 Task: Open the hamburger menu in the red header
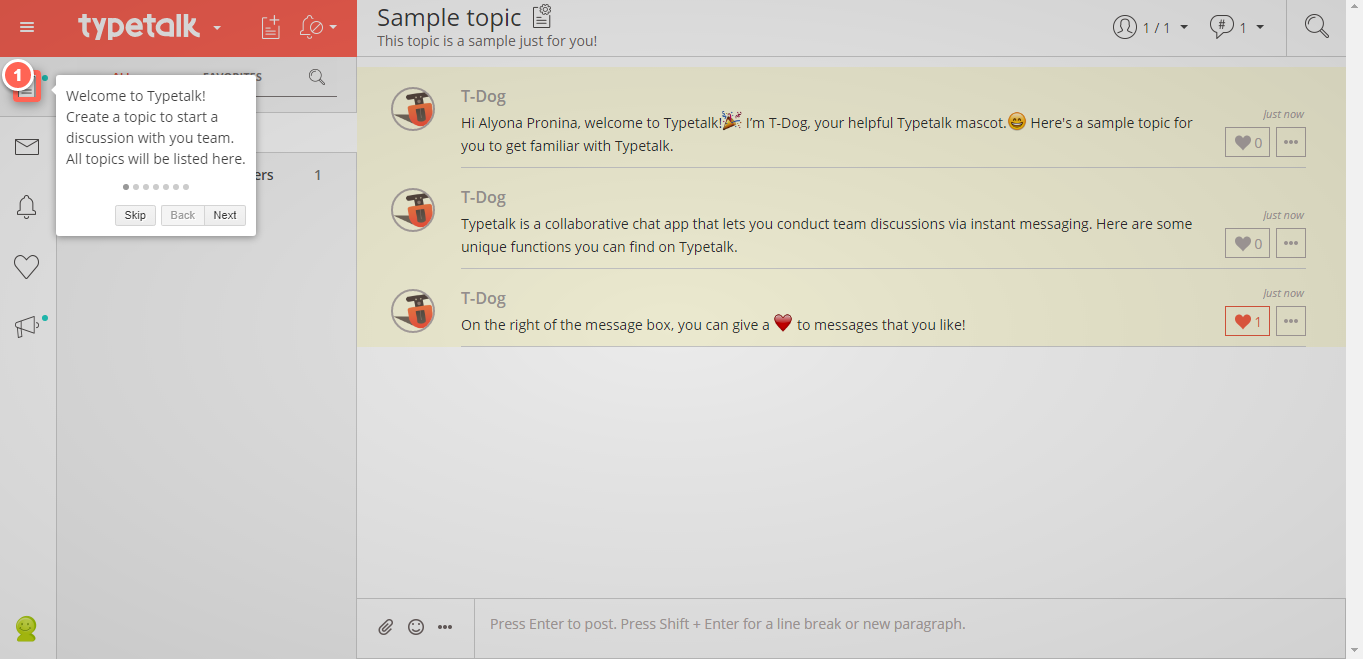[x=27, y=28]
